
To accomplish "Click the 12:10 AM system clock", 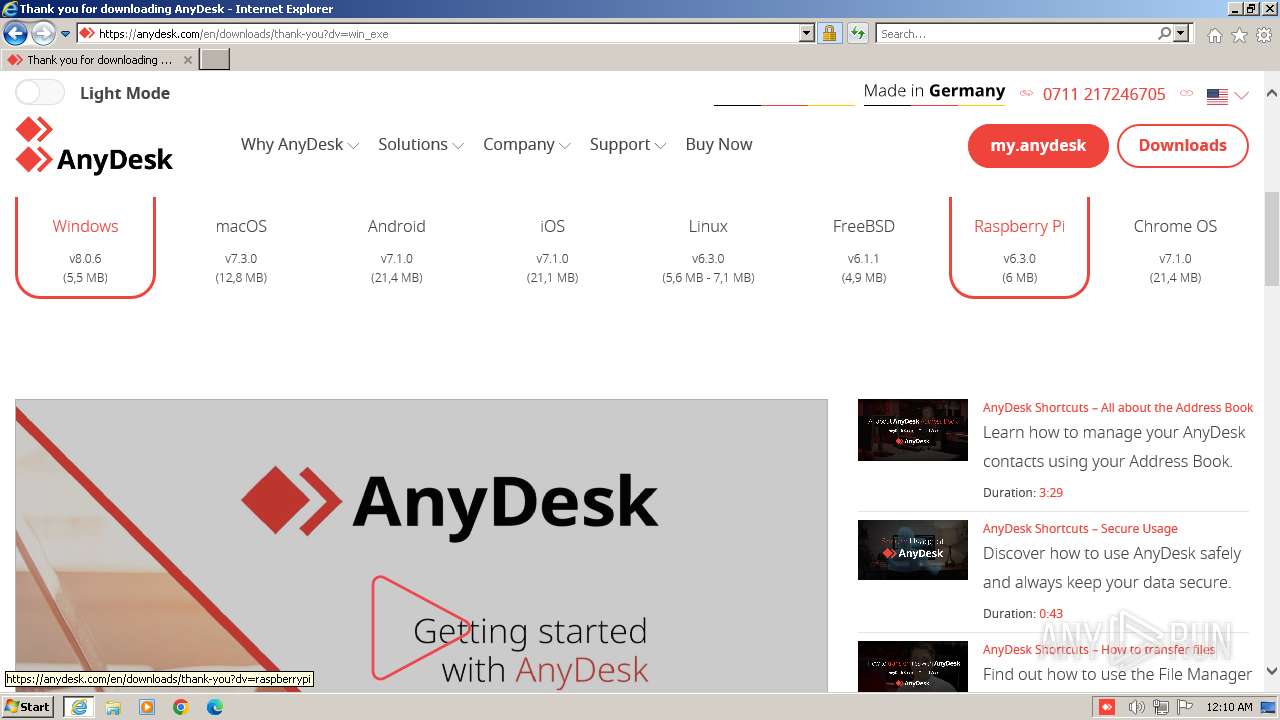I will pyautogui.click(x=1230, y=707).
